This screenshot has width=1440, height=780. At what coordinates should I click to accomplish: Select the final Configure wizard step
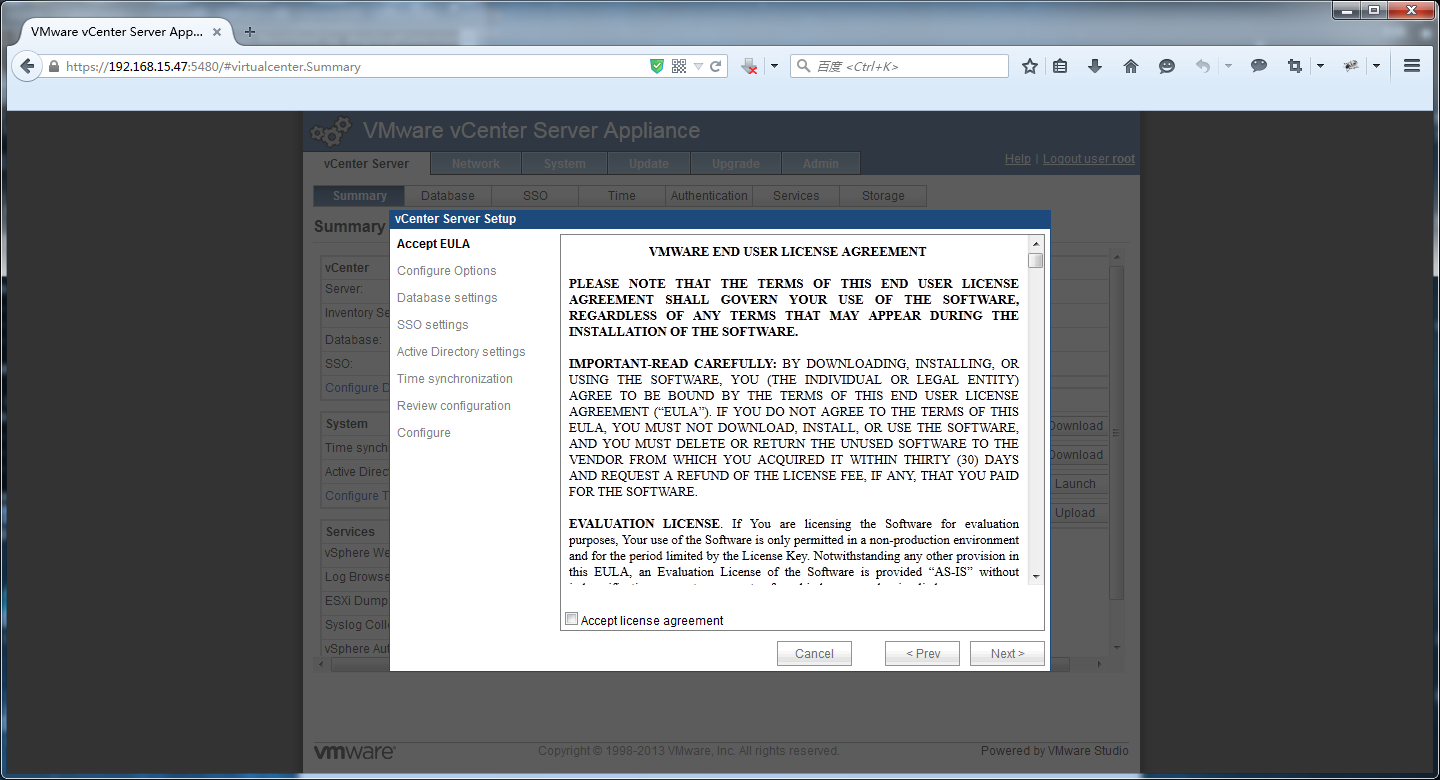(x=424, y=433)
